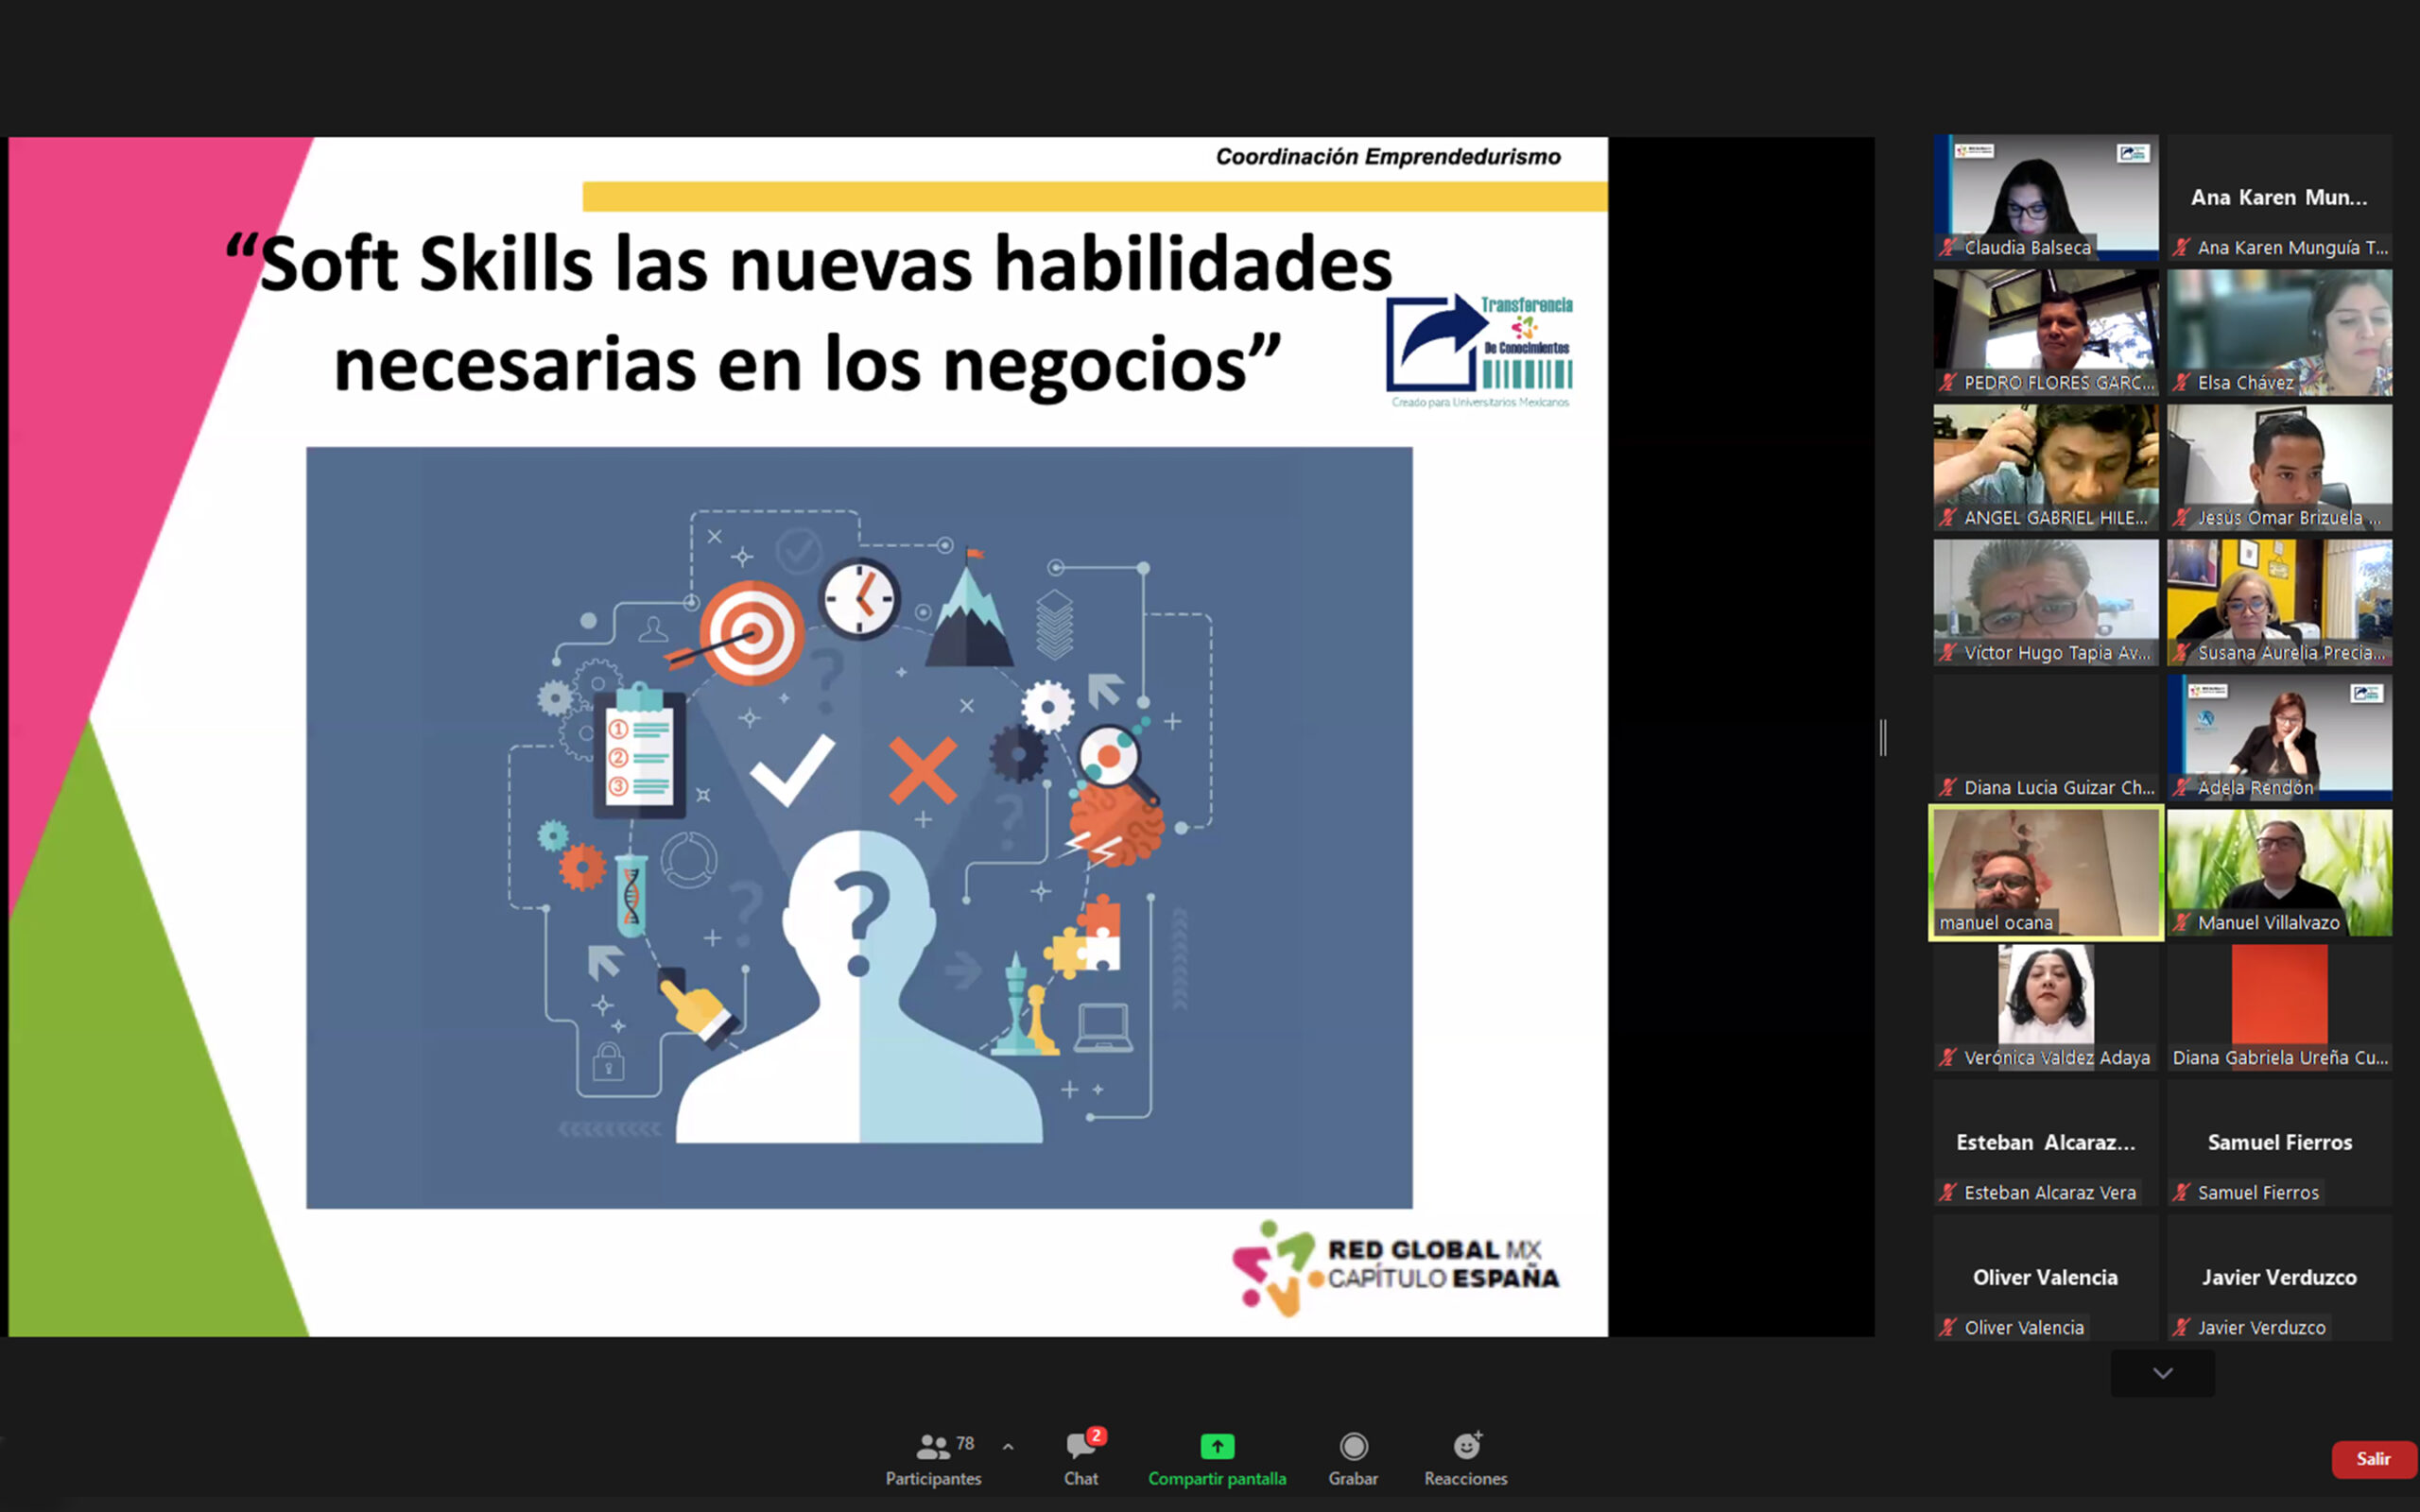Open the Chat icon with 2 notifications
Screen dimensions: 2420x1512
pos(1080,1446)
